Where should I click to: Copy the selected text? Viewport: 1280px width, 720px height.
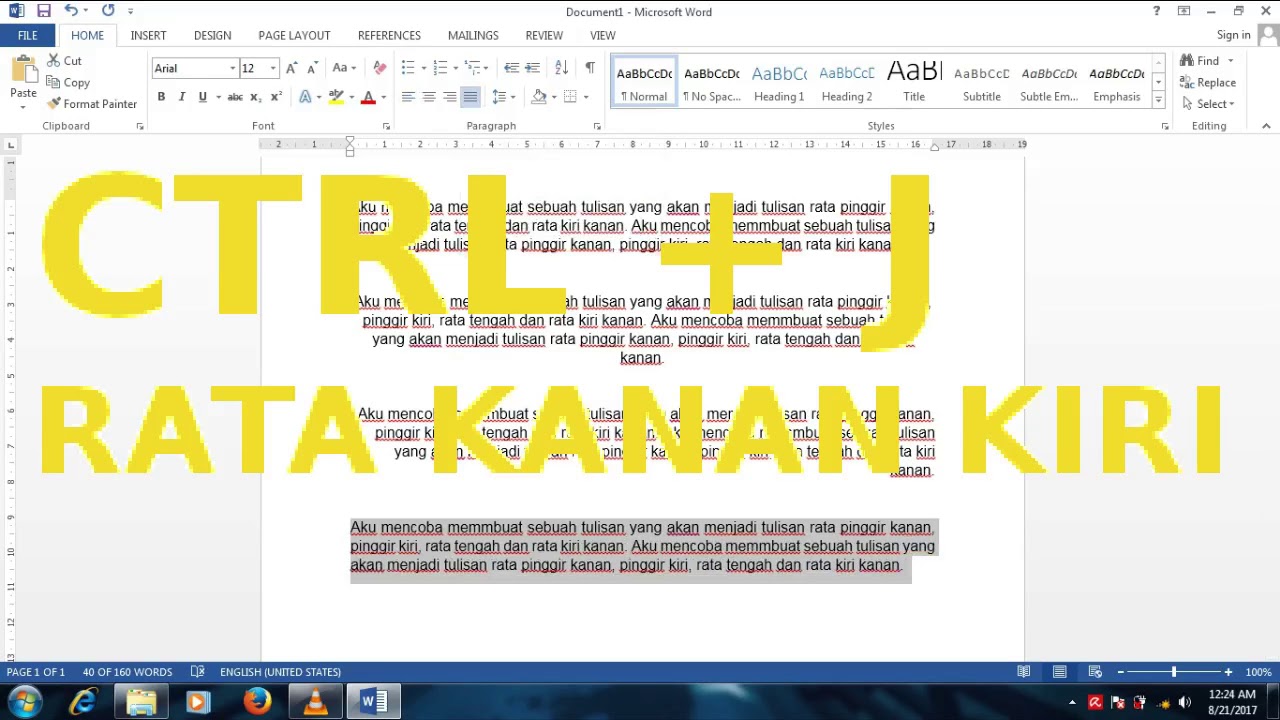[67, 83]
